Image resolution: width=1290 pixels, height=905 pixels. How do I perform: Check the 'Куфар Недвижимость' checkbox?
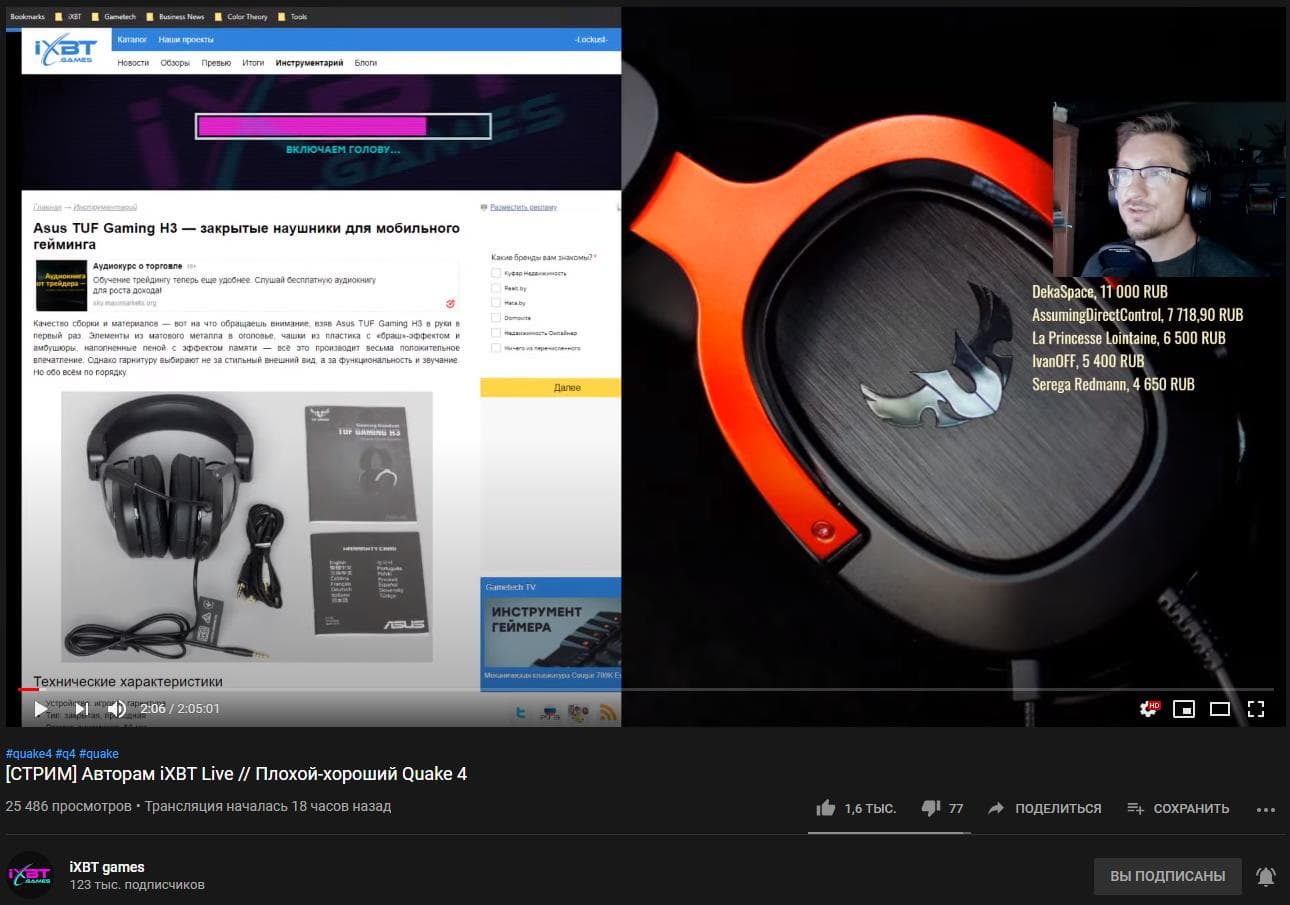[496, 273]
